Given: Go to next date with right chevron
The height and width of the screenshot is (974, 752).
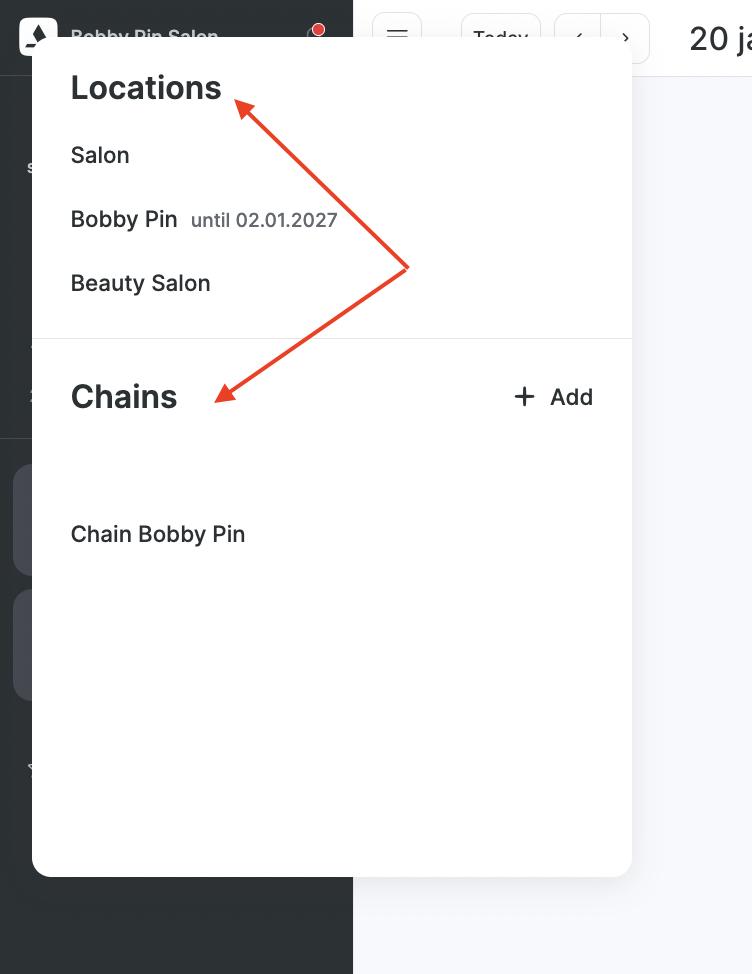Looking at the screenshot, I should tap(626, 31).
